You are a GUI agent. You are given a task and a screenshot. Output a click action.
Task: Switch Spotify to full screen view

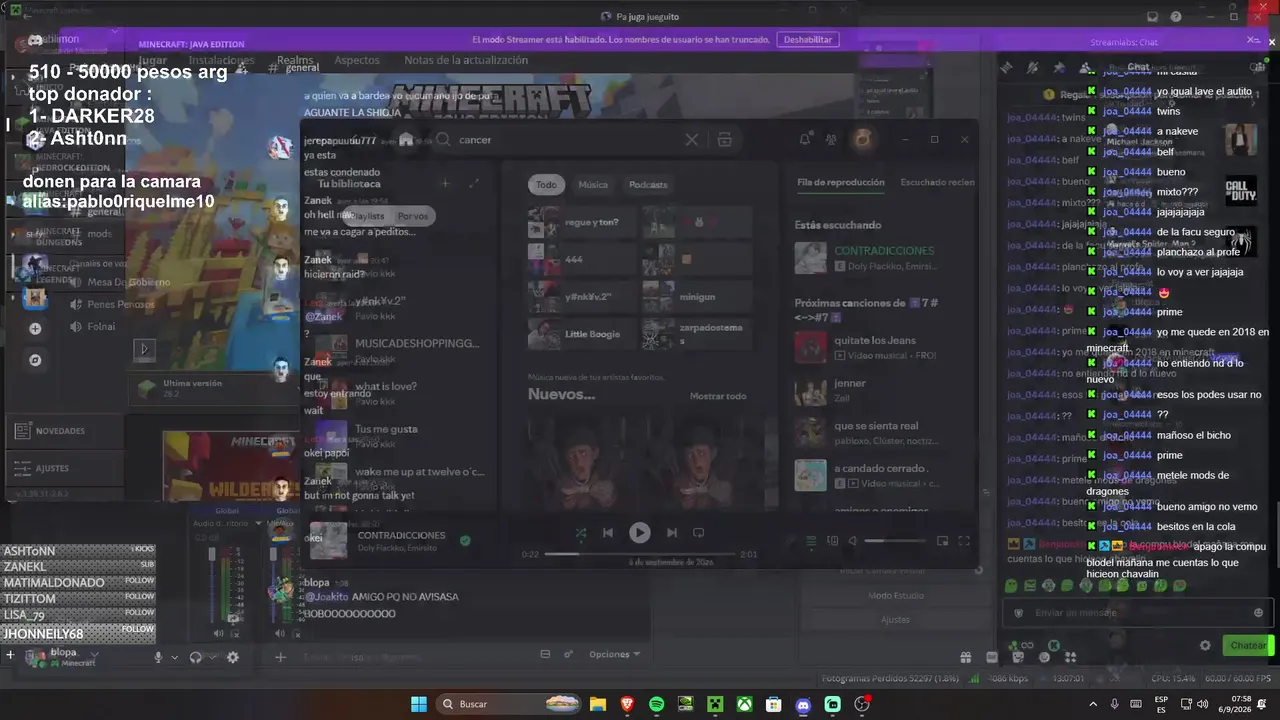coord(964,541)
